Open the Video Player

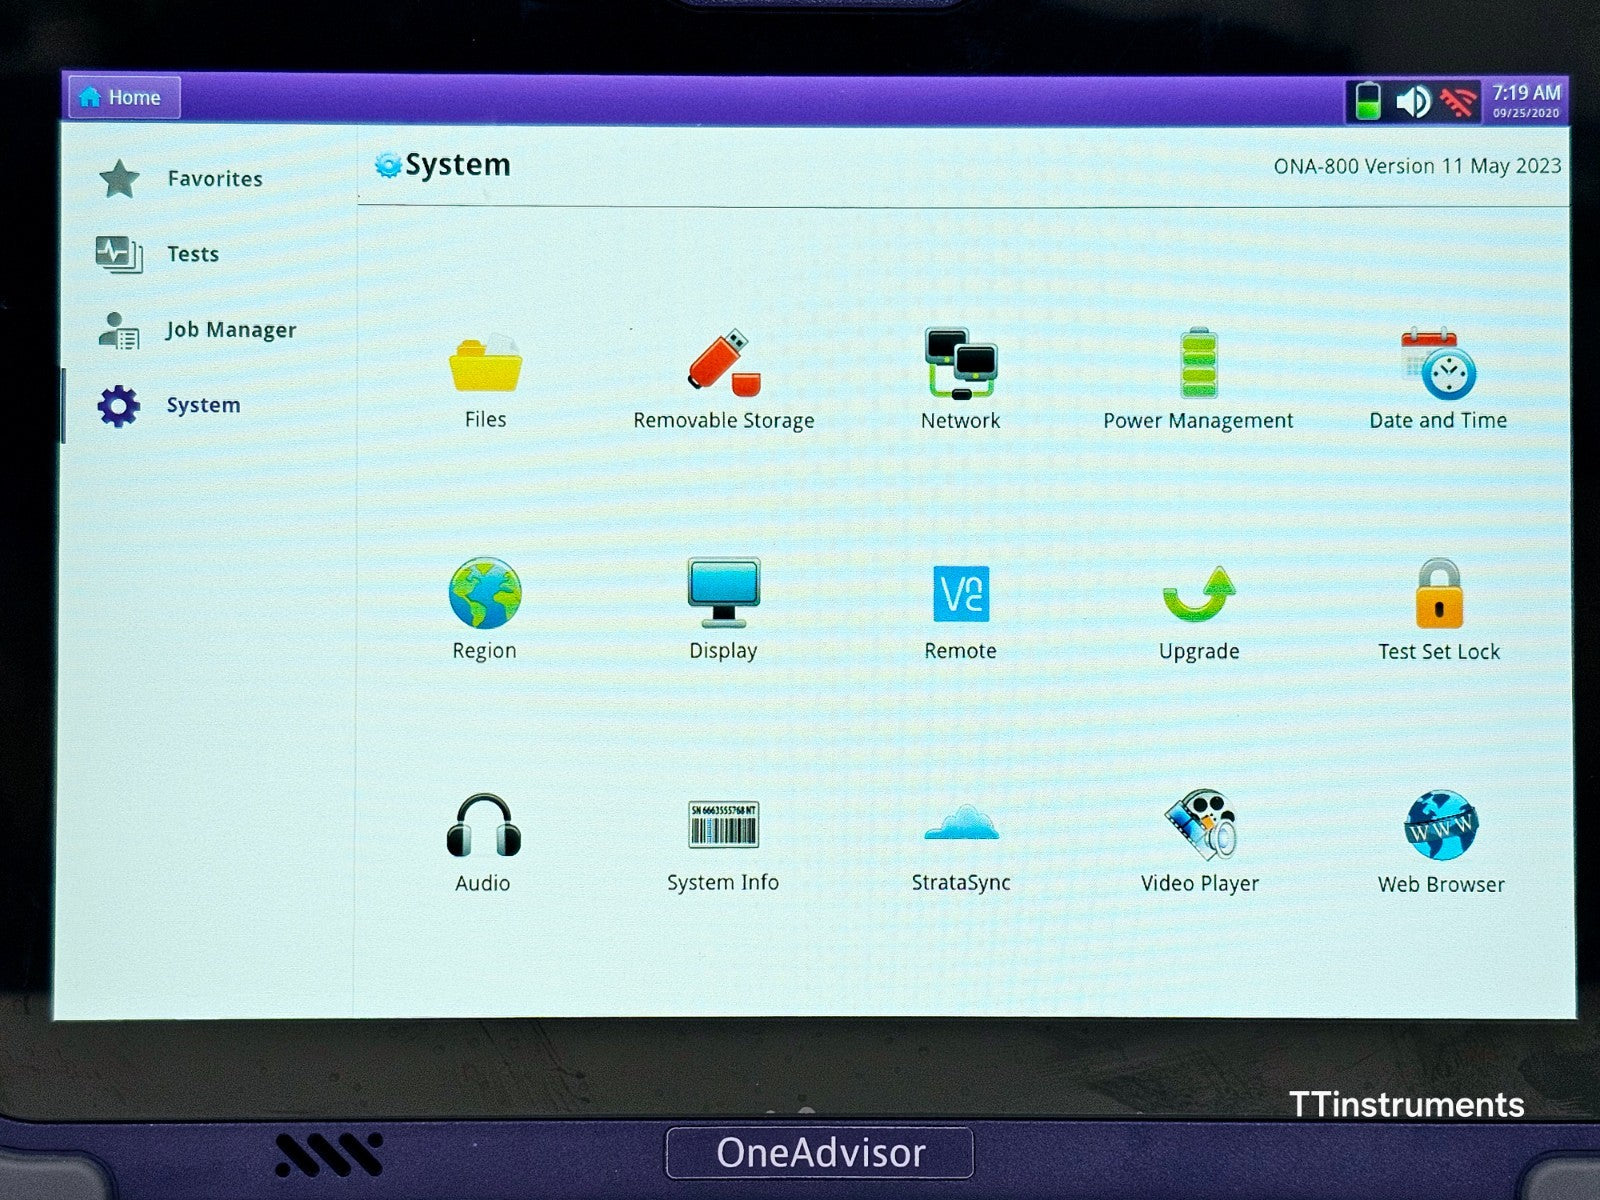(1200, 827)
